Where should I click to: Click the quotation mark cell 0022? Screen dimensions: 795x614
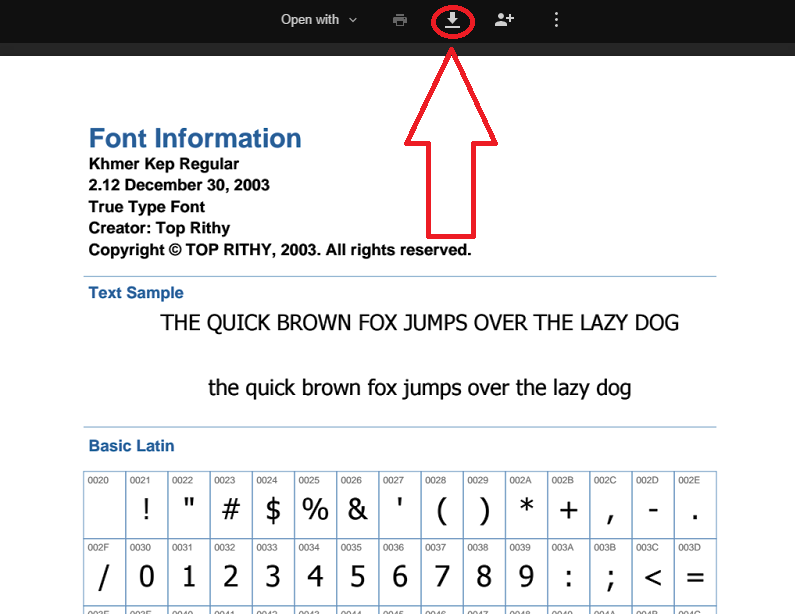point(189,505)
